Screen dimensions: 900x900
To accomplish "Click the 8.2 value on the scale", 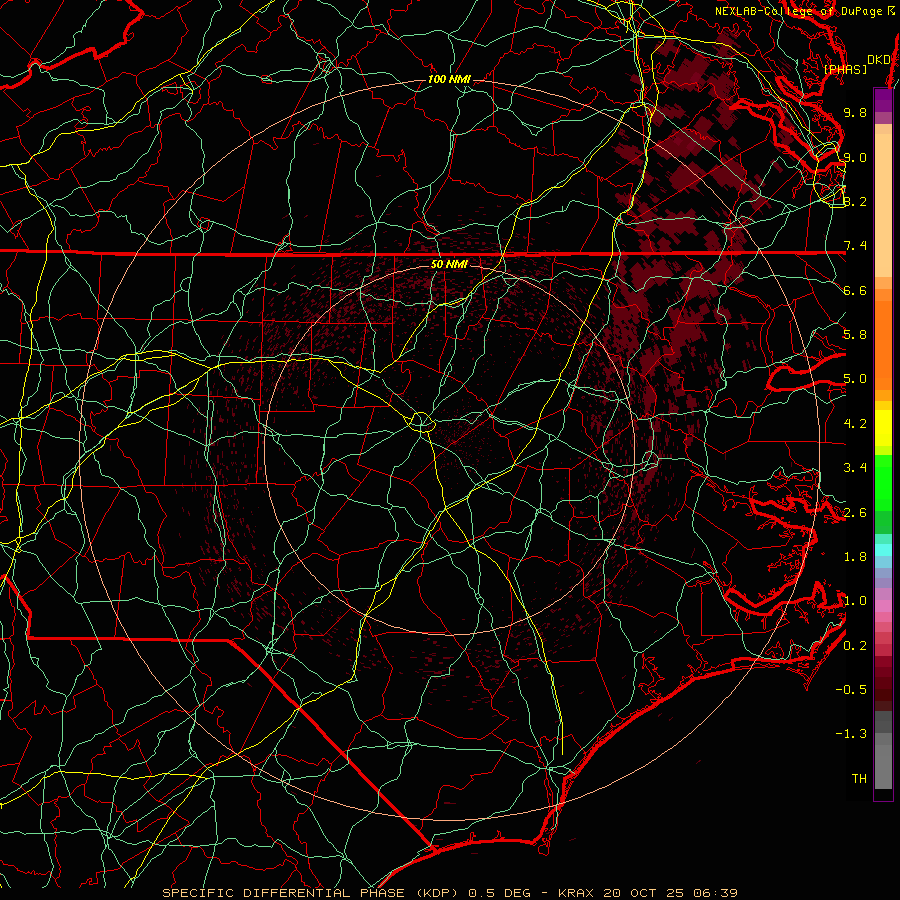I will click(x=855, y=201).
